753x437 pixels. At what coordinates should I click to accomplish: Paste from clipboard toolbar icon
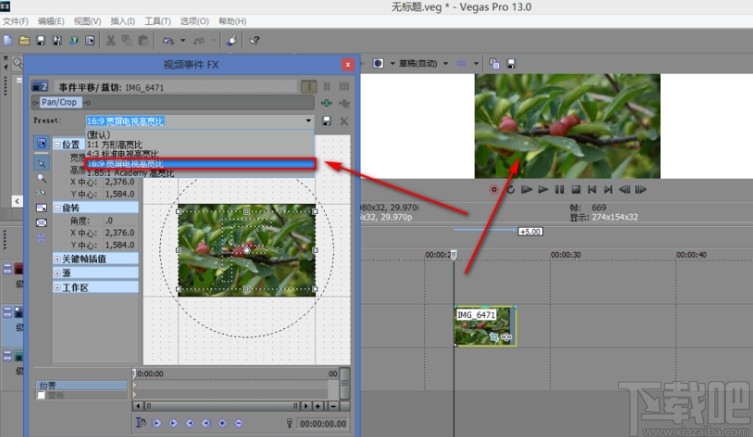point(143,40)
